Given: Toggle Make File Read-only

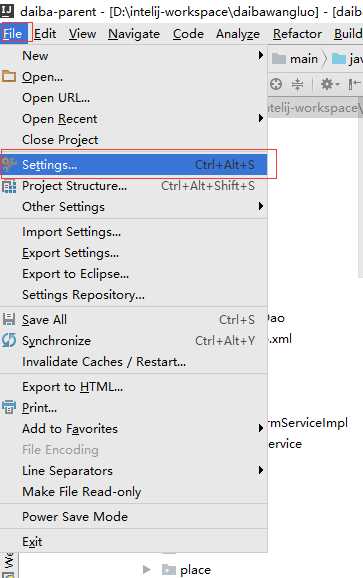Looking at the screenshot, I should (133, 492).
